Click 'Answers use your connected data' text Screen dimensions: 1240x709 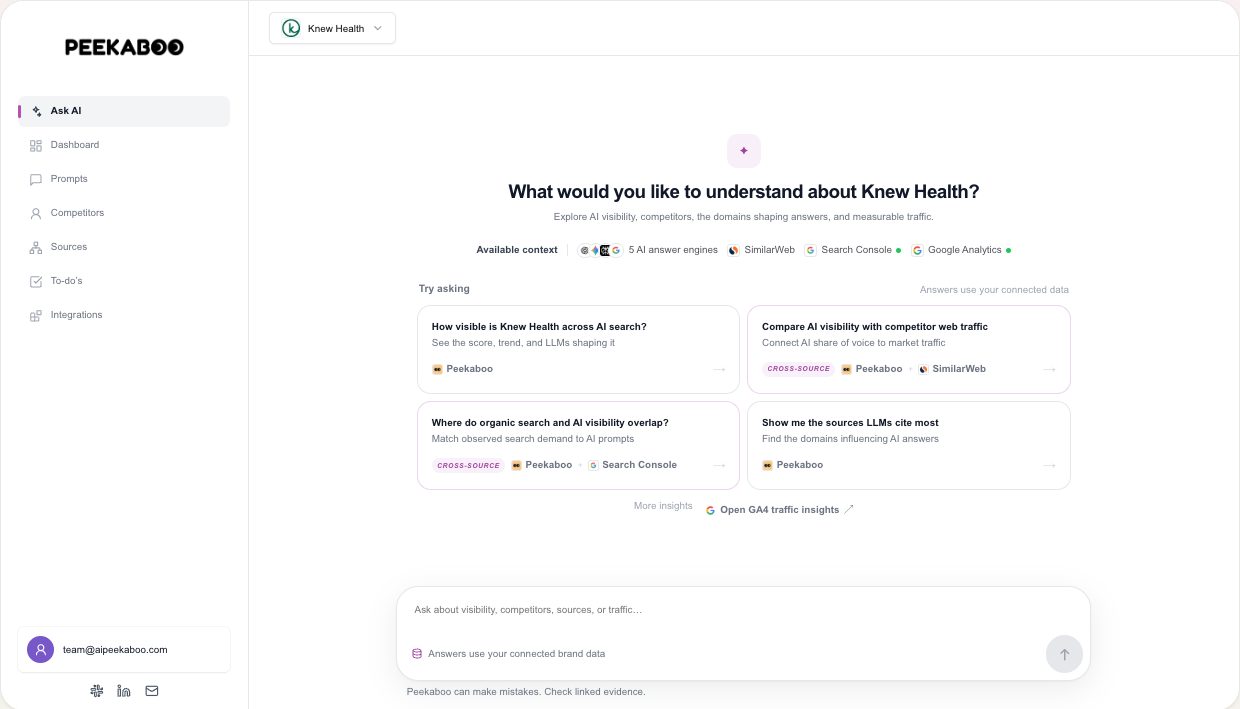(x=994, y=290)
